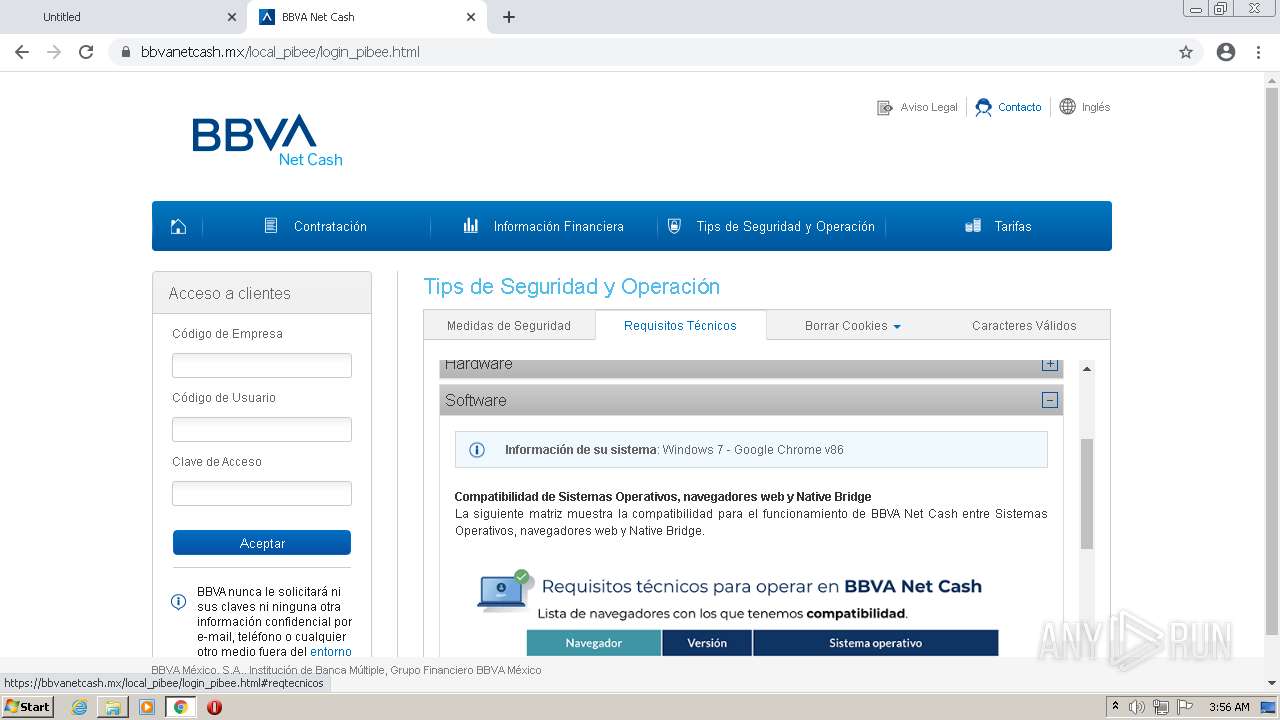This screenshot has width=1280, height=720.
Task: Click the BBVA Net Cash logo
Action: tap(267, 140)
